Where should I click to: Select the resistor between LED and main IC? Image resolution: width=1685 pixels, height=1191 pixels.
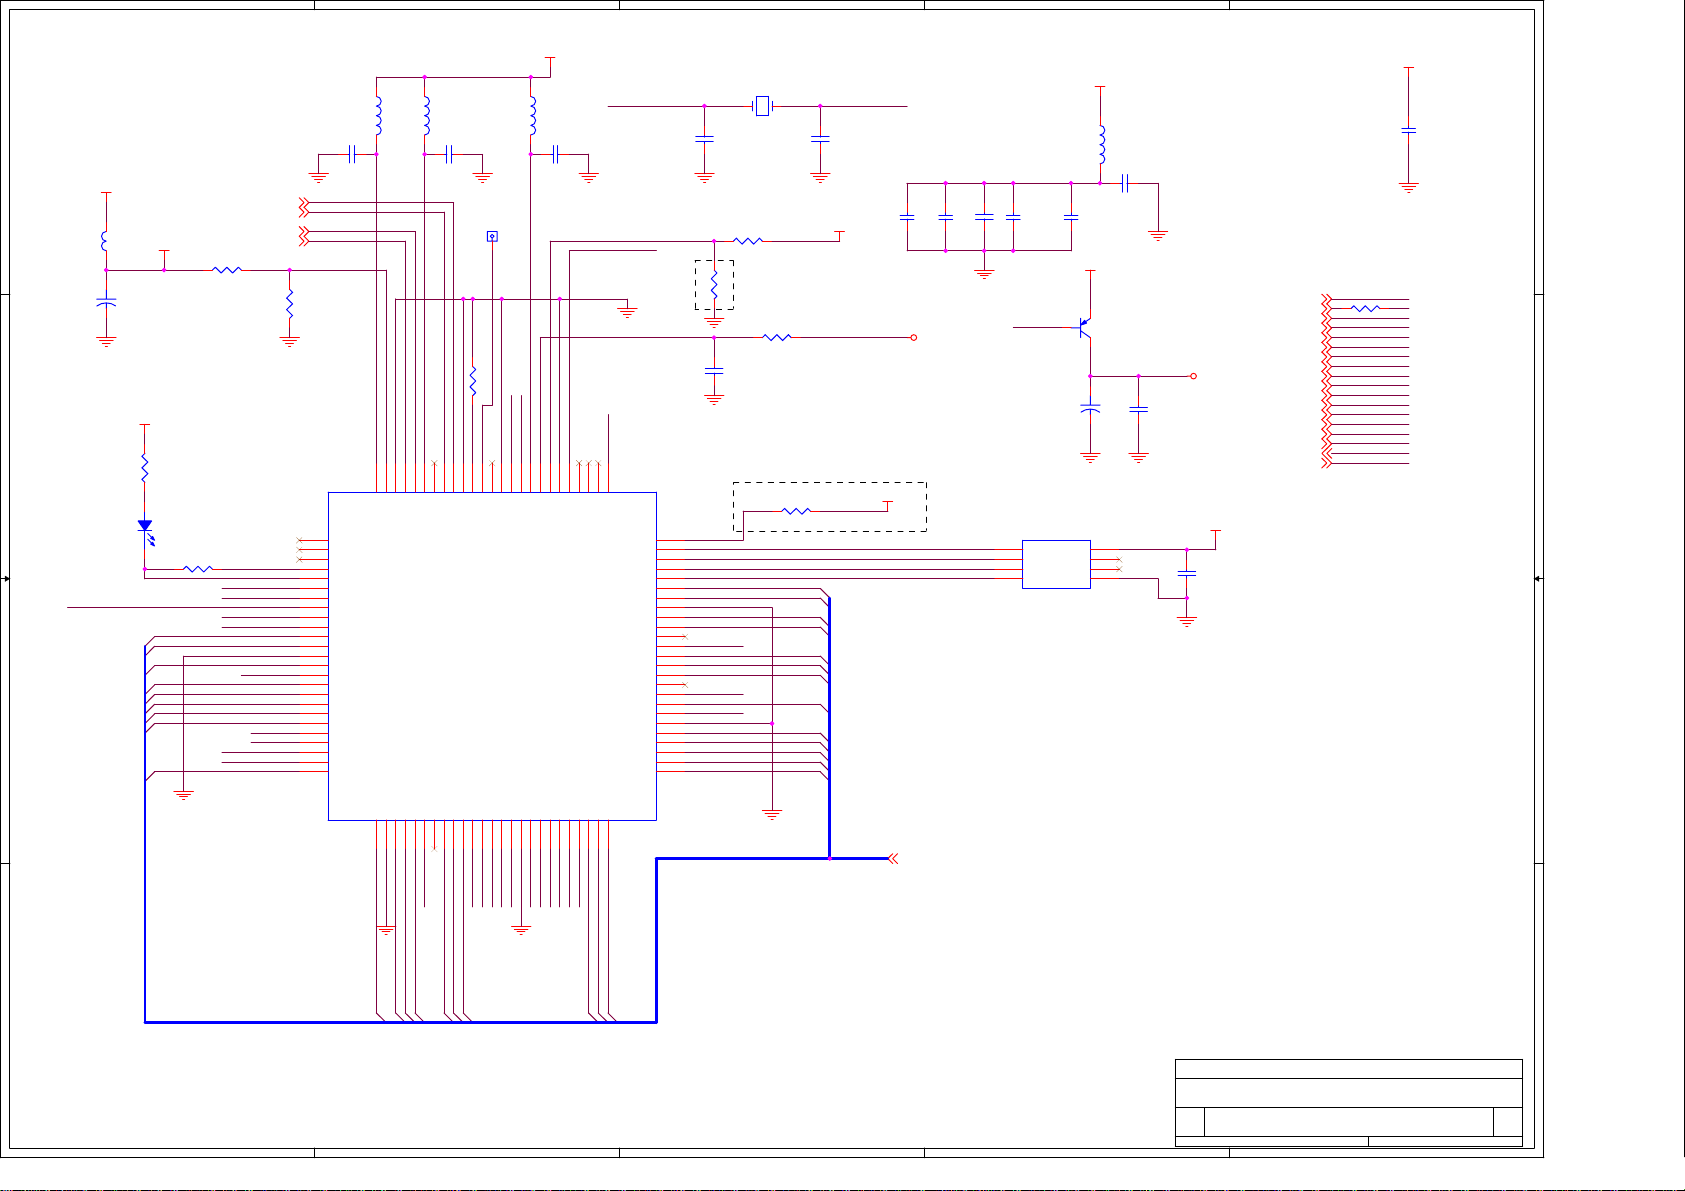tap(198, 569)
